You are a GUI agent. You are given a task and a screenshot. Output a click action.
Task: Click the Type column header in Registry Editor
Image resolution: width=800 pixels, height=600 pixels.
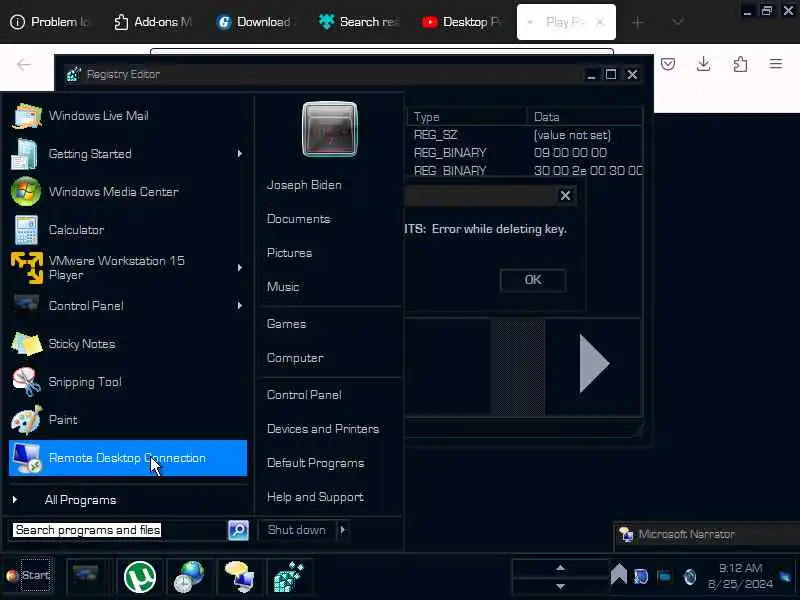click(467, 117)
